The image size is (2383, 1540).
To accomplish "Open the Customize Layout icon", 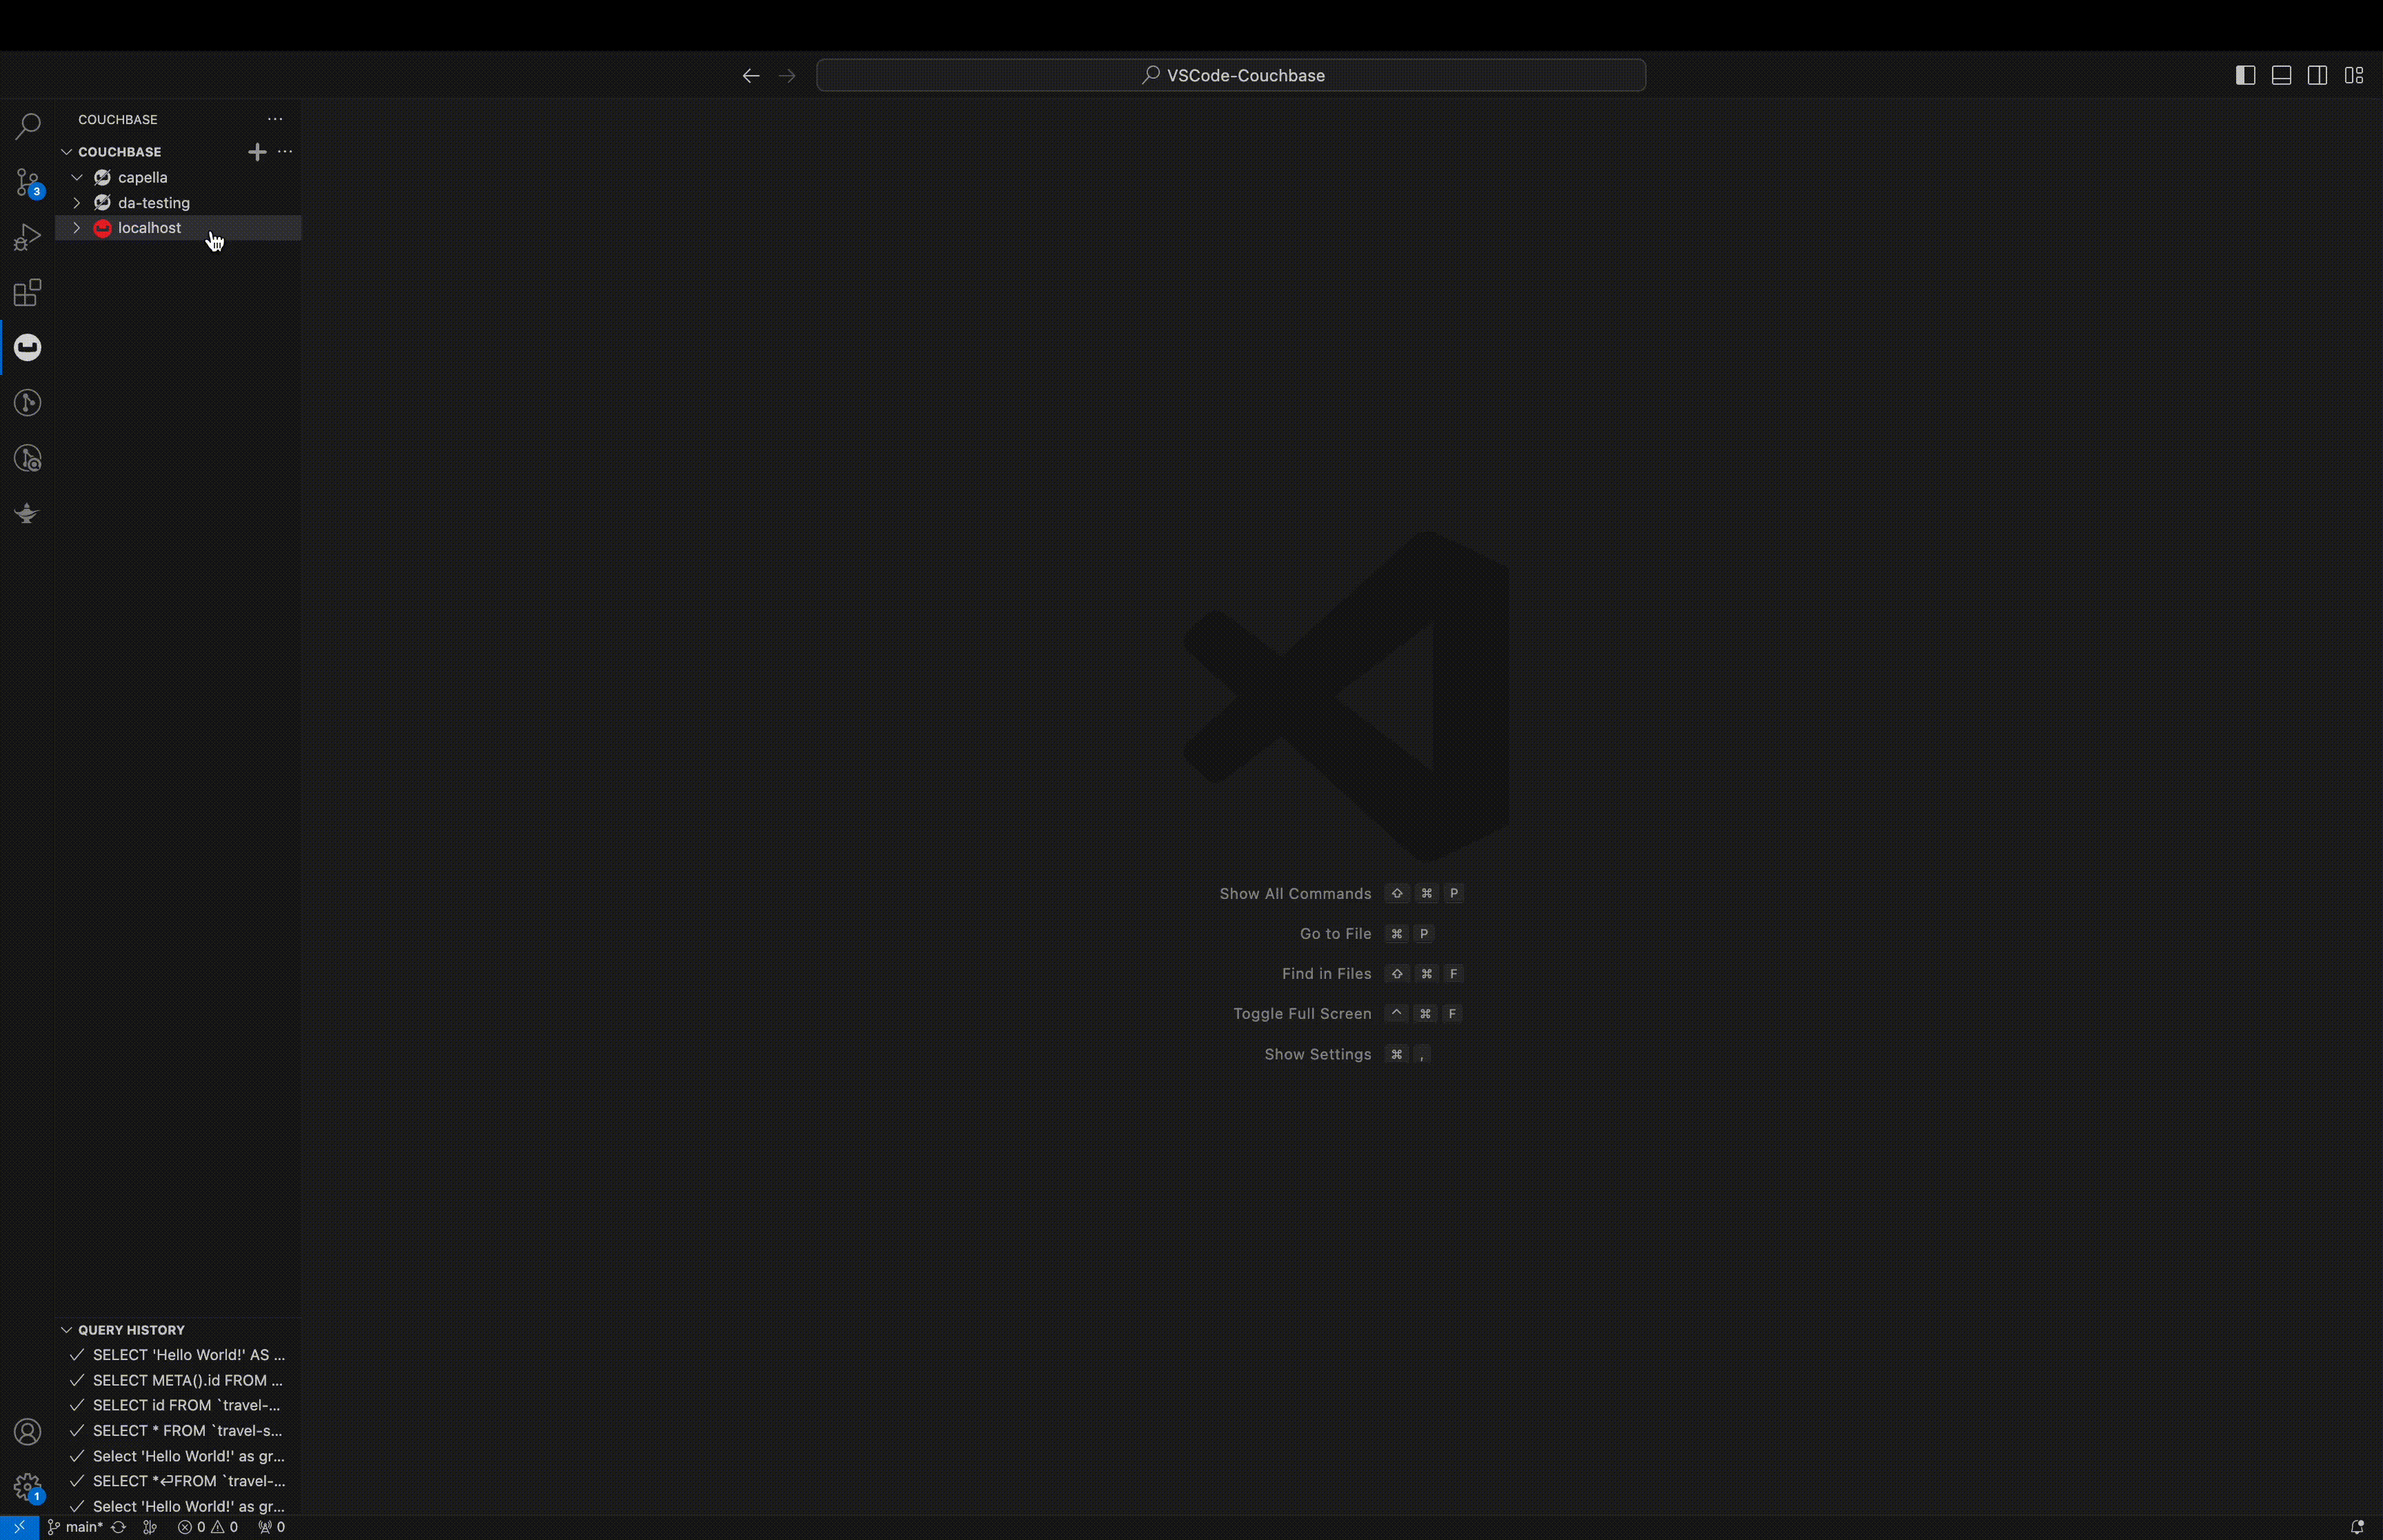I will pyautogui.click(x=2354, y=75).
